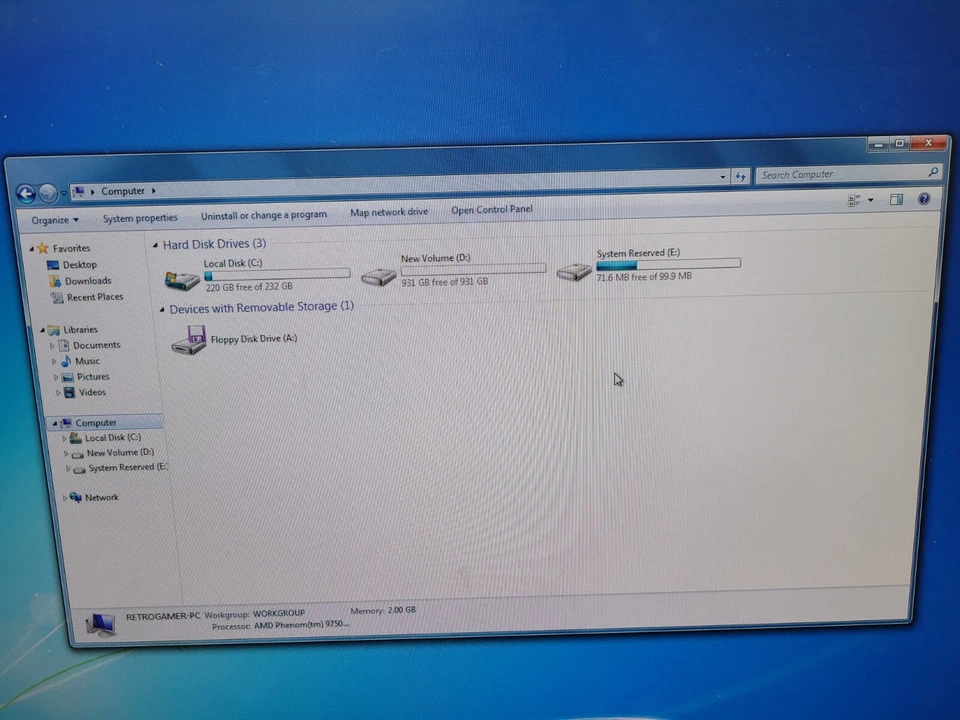
Task: Click the Refresh icon beside the address bar
Action: point(740,176)
